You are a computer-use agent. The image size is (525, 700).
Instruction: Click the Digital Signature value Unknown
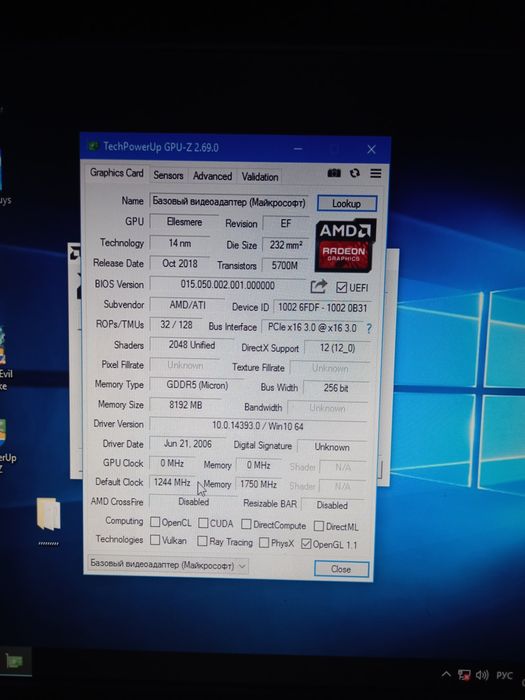[x=332, y=447]
